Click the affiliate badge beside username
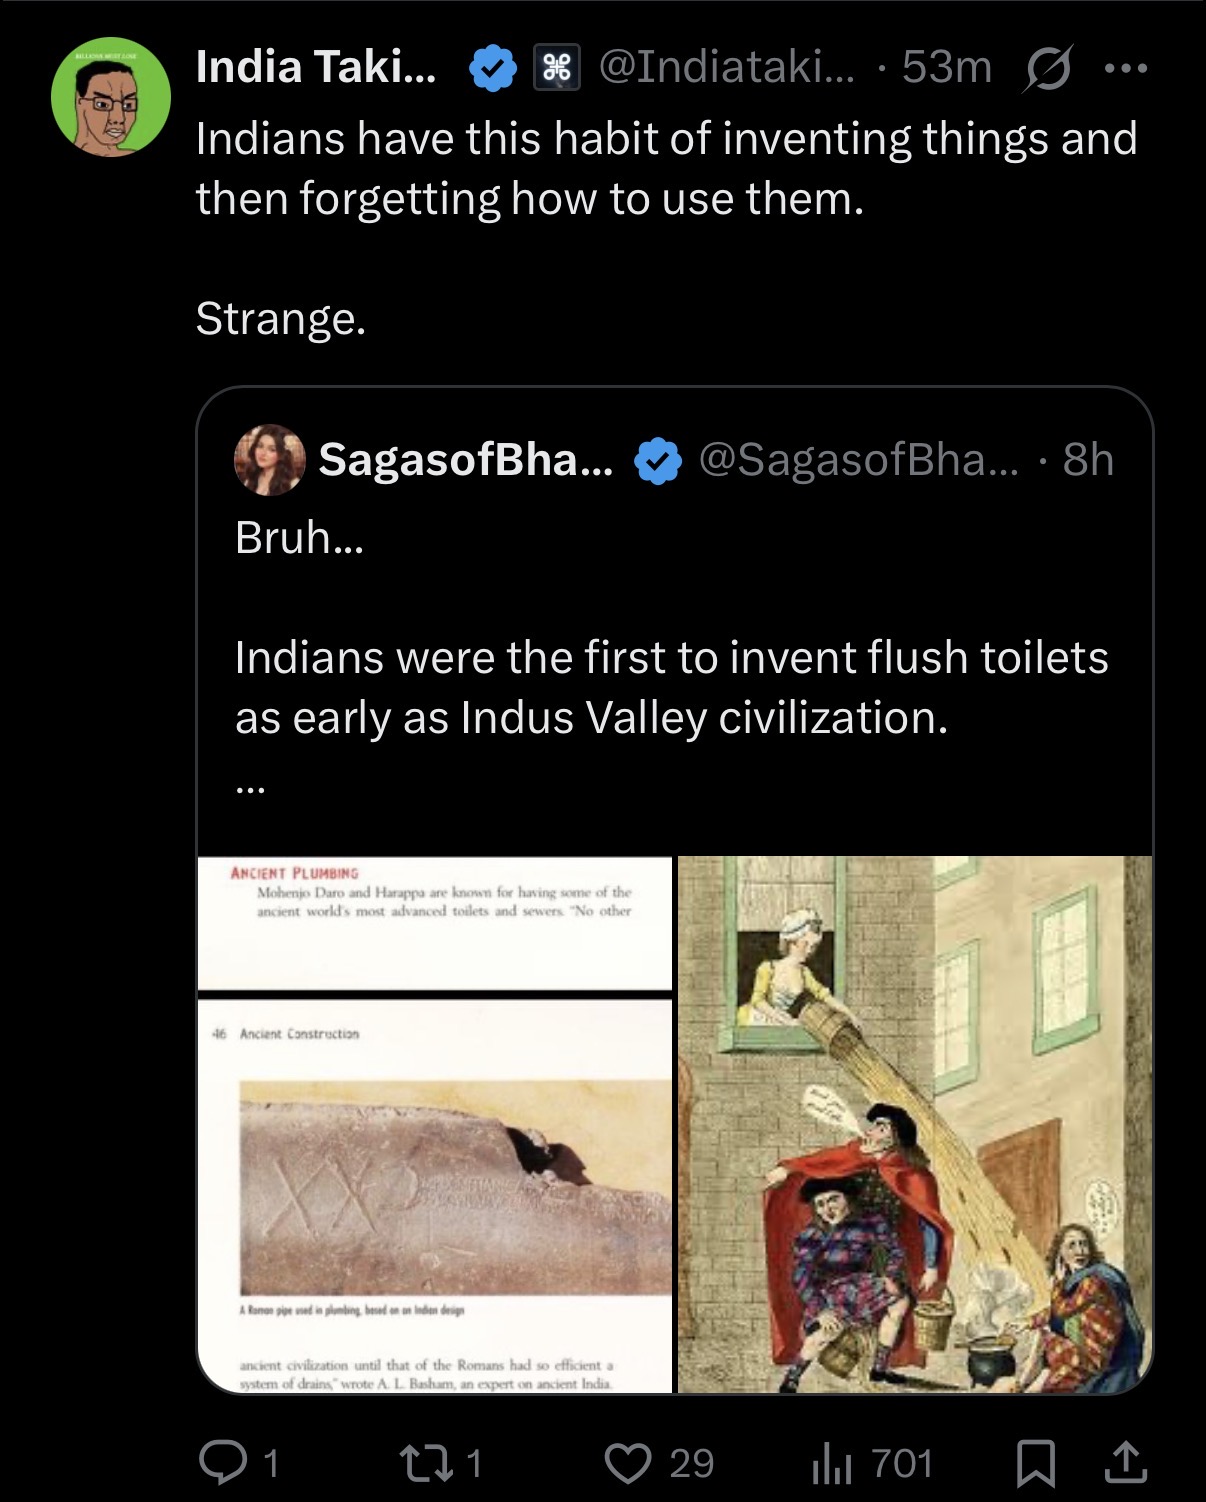1206x1502 pixels. pyautogui.click(x=557, y=68)
